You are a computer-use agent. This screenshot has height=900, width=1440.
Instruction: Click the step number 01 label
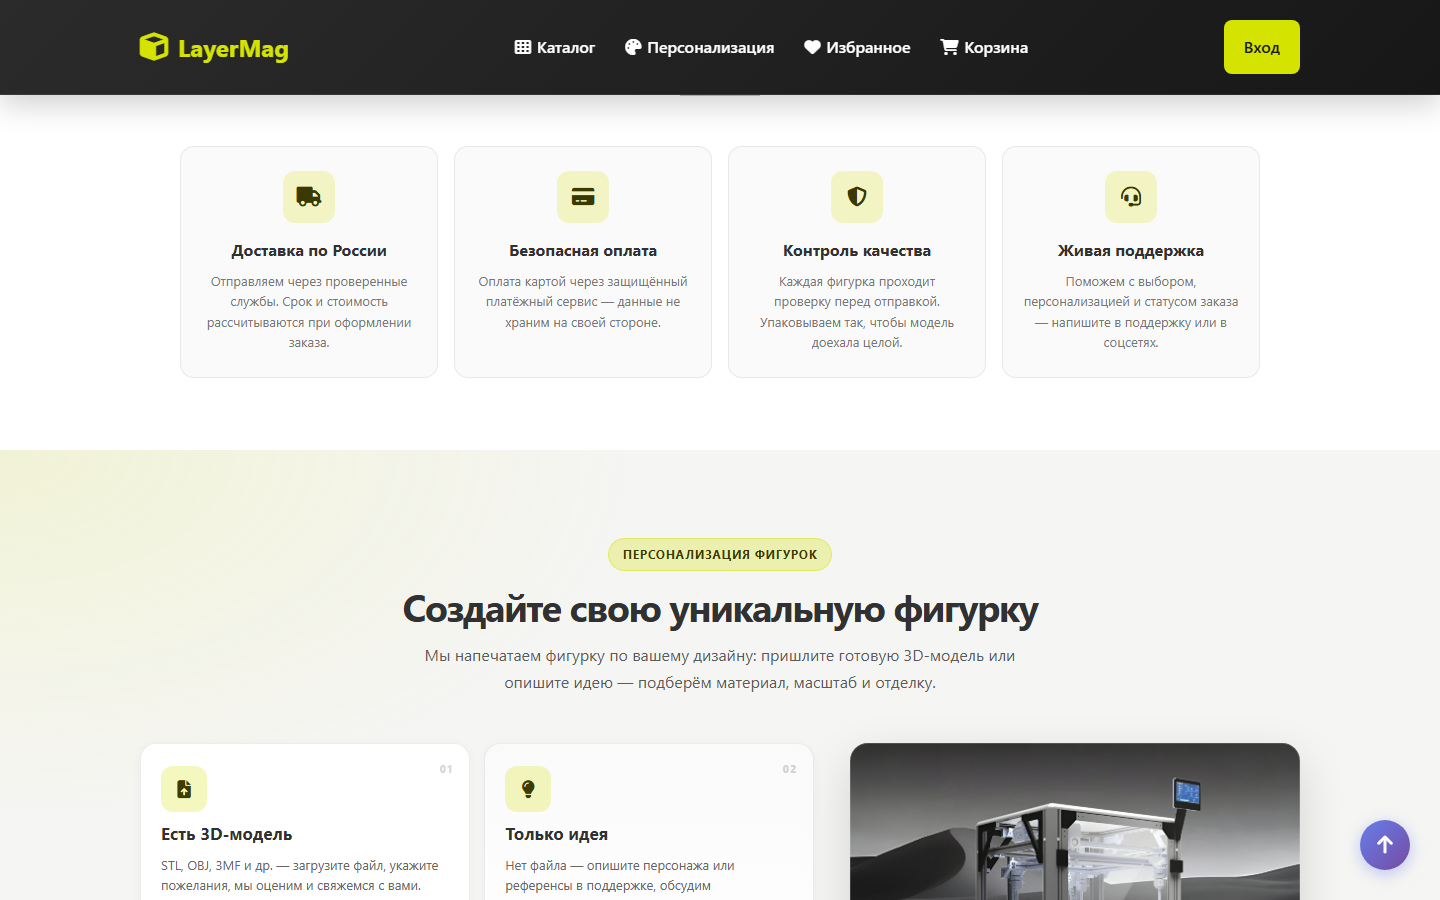[446, 769]
